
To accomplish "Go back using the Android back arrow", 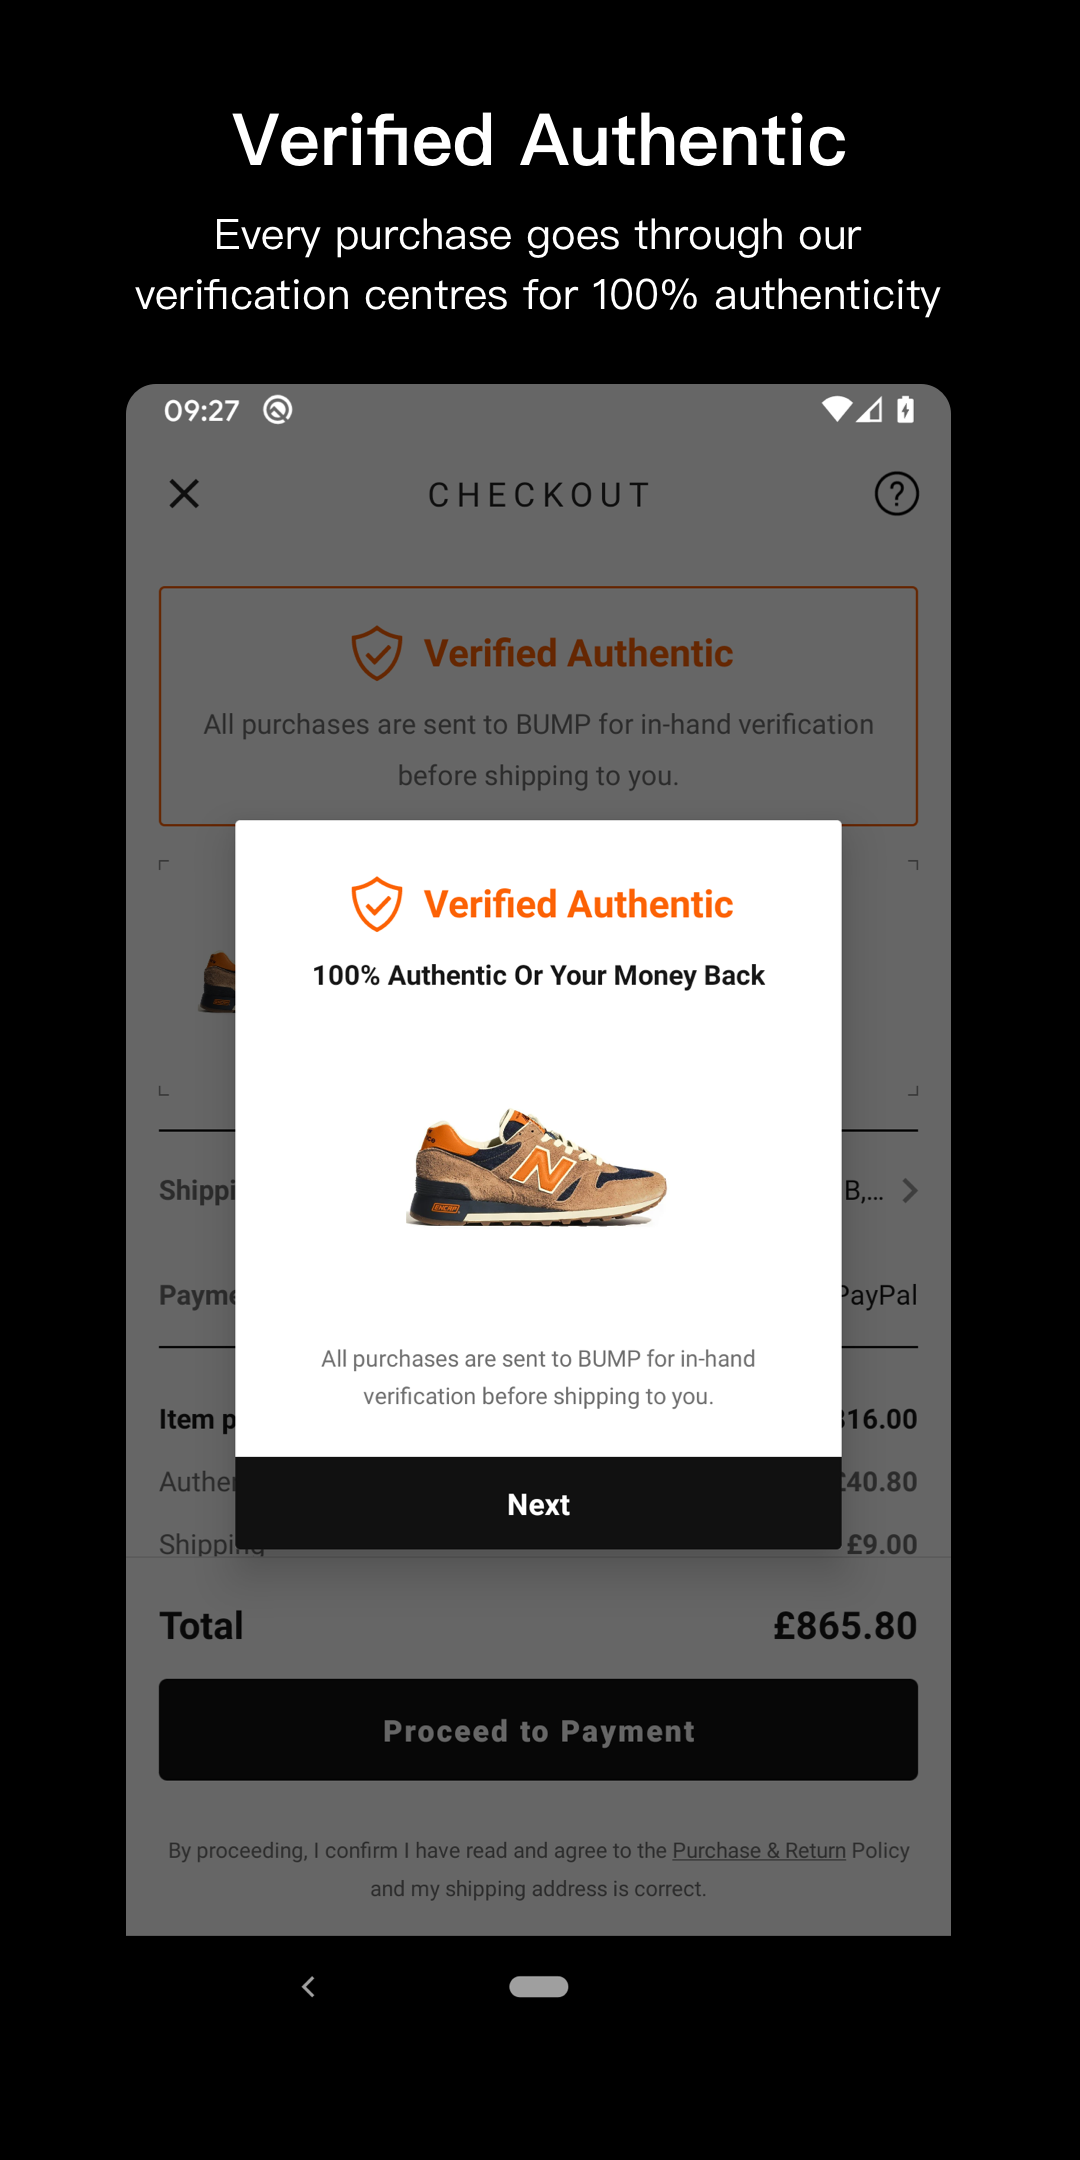I will point(309,1986).
